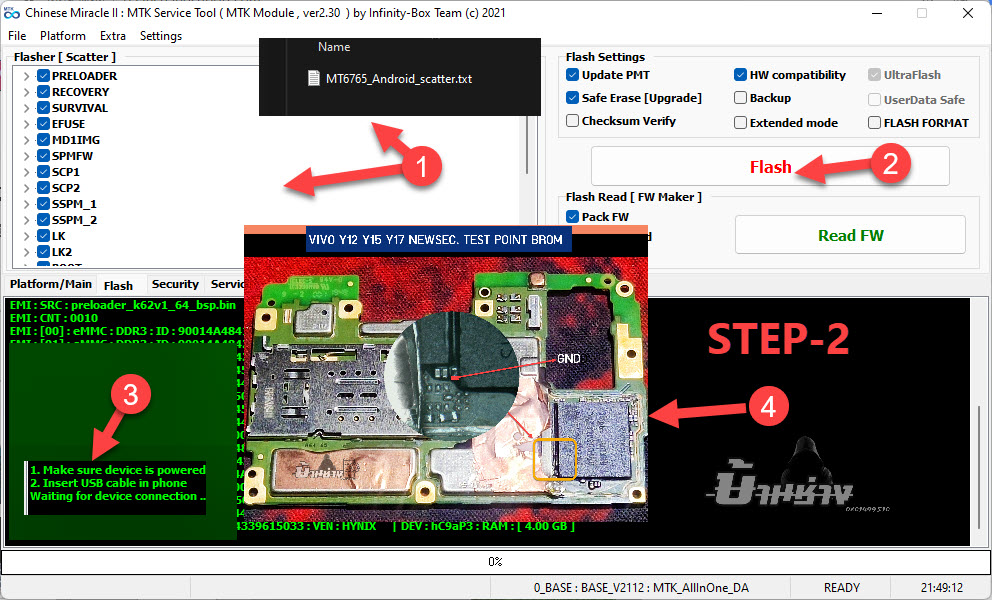
Task: Switch to the Security tab
Action: (175, 284)
